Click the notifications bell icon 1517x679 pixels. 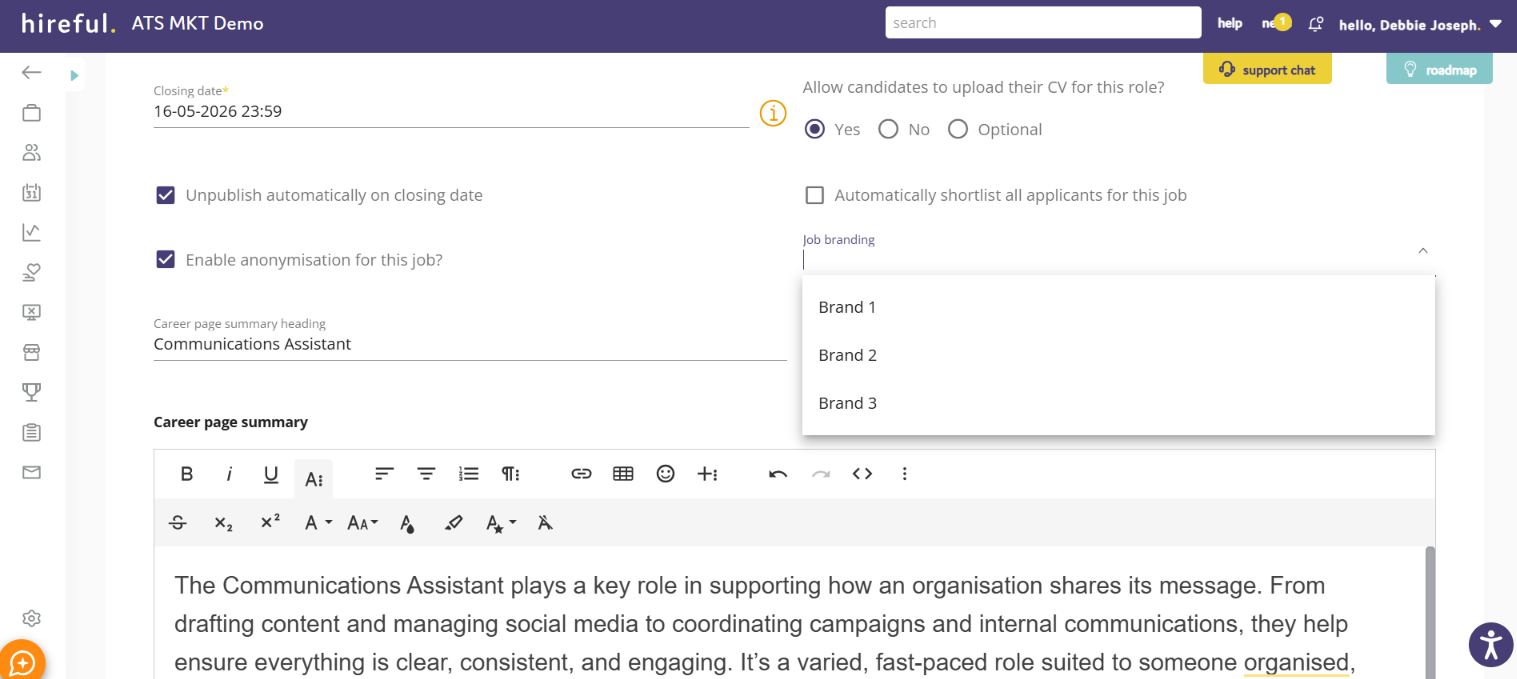click(x=1316, y=24)
